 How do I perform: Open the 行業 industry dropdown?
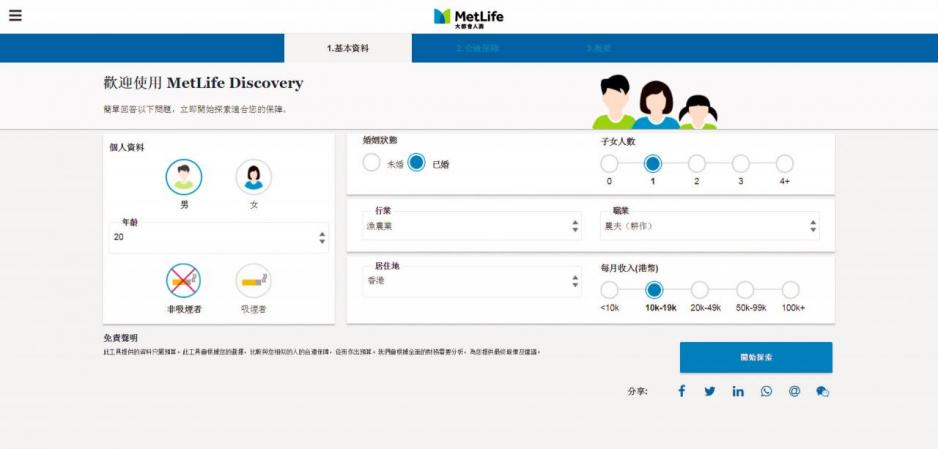tap(471, 226)
